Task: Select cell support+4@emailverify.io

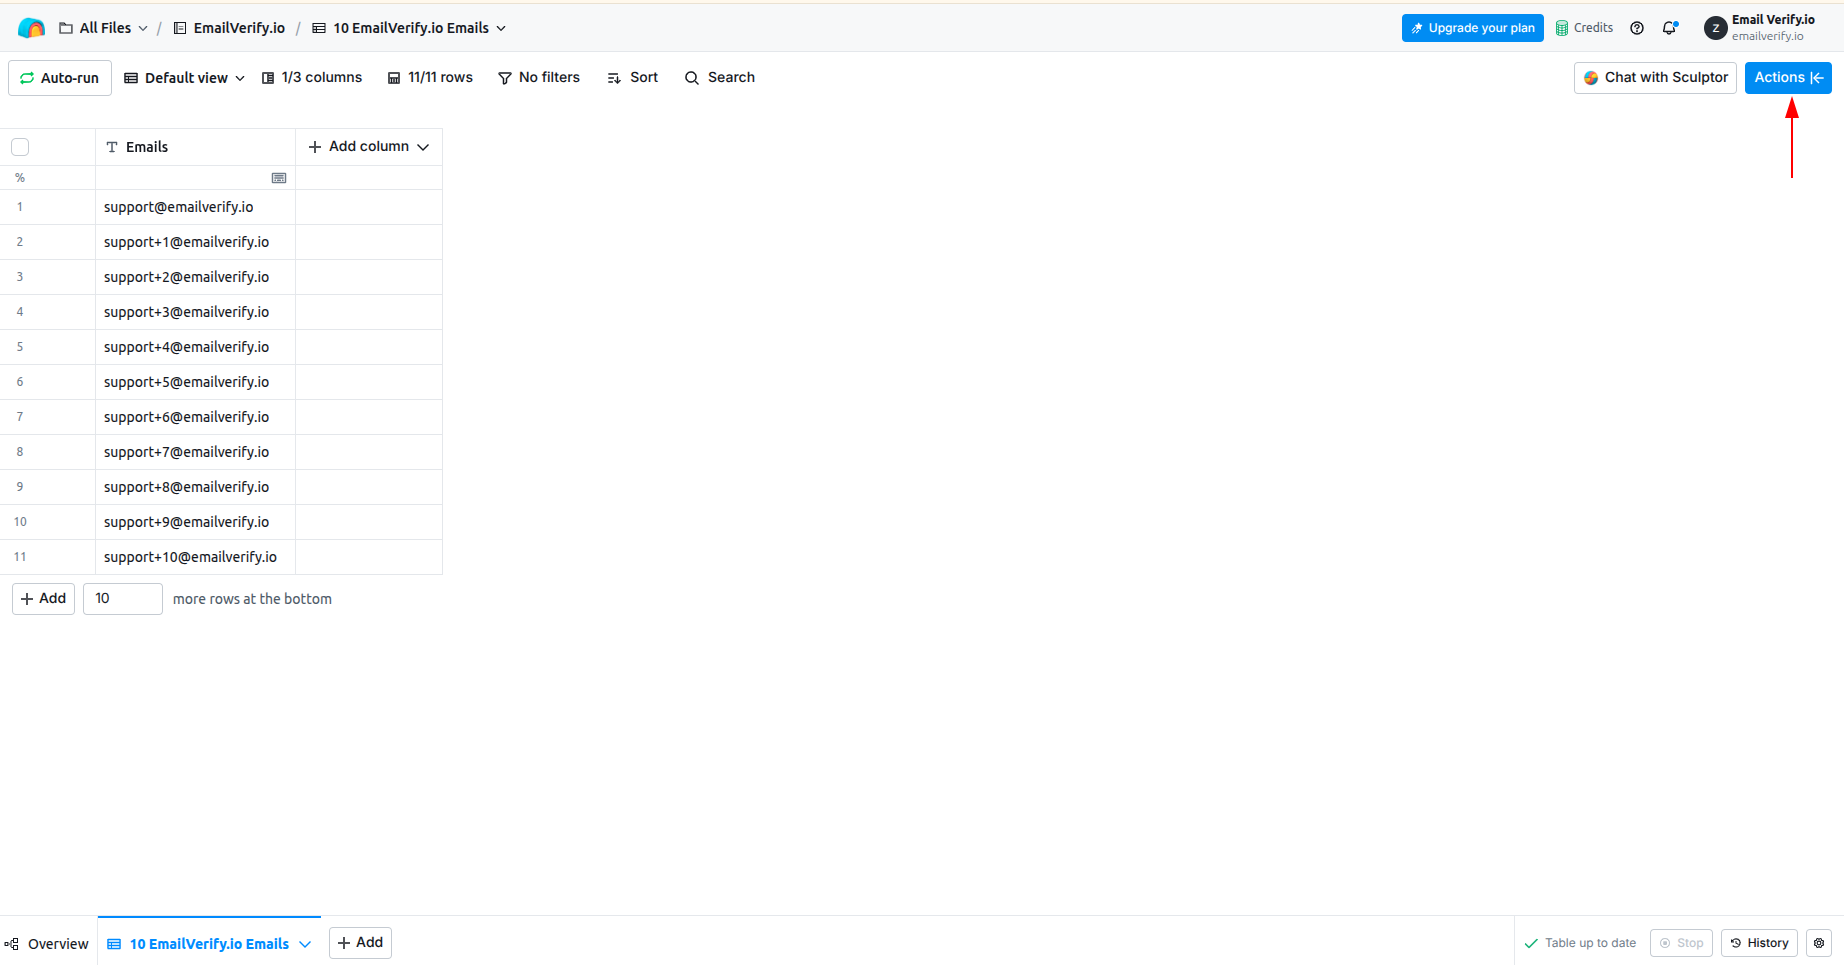Action: 196,347
